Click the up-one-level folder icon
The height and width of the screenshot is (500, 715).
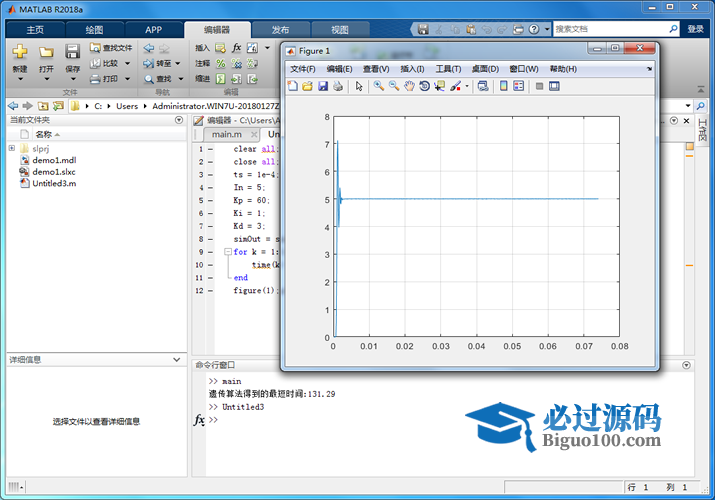(x=43, y=106)
